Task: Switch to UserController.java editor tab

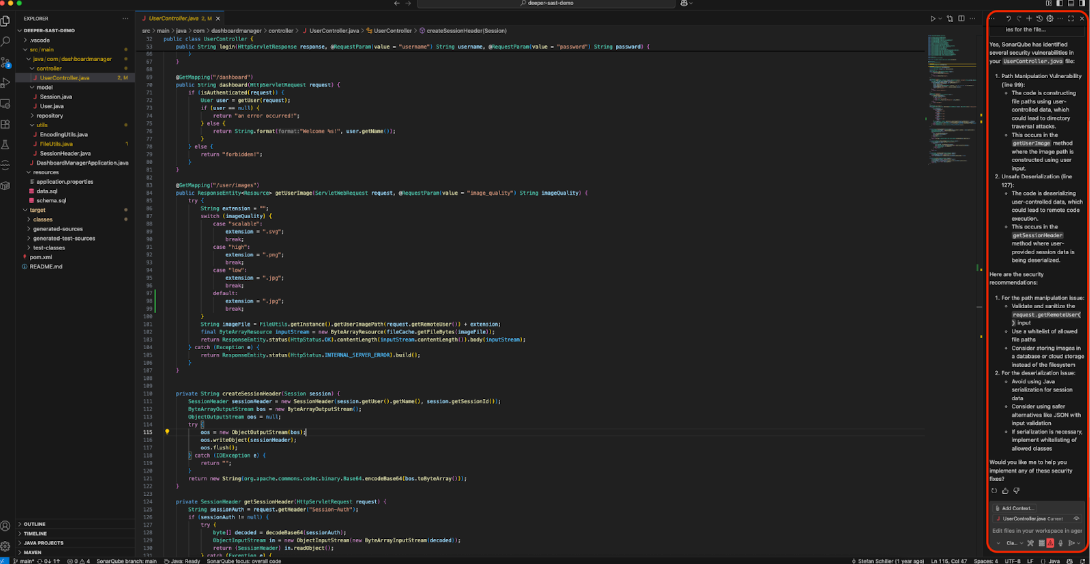Action: pos(172,18)
